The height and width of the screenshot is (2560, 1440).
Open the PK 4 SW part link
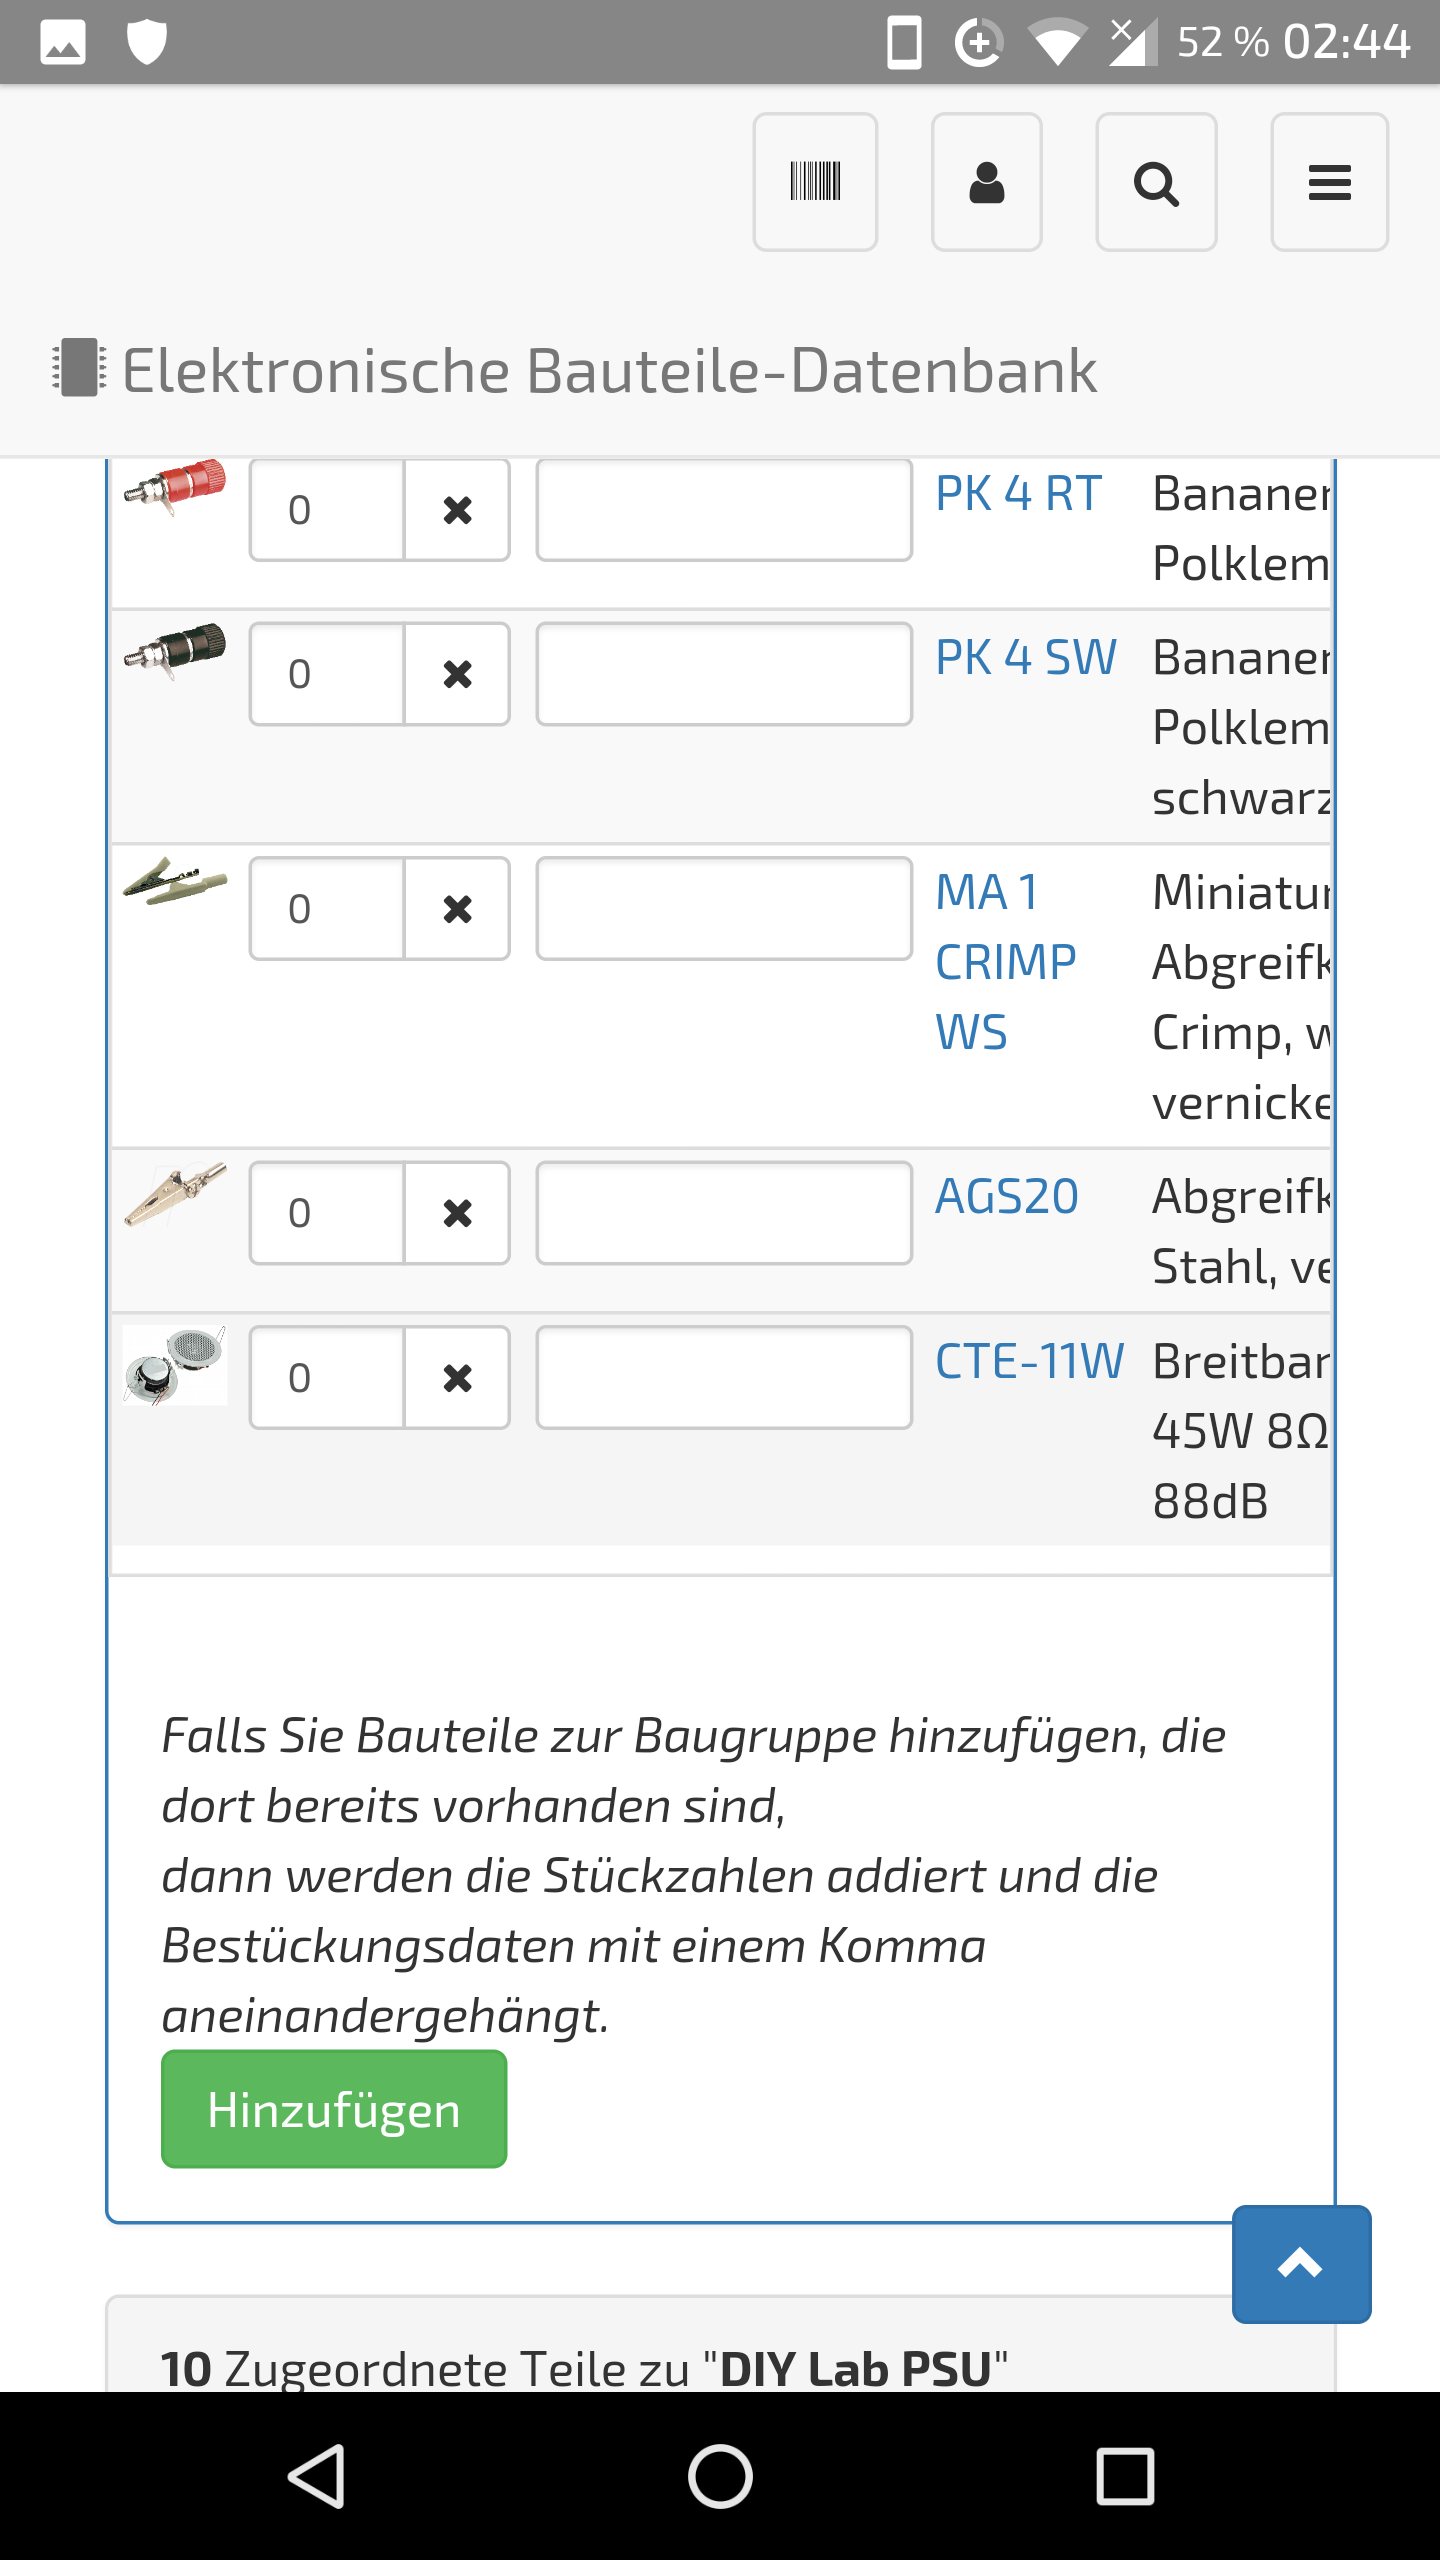[x=1025, y=658]
